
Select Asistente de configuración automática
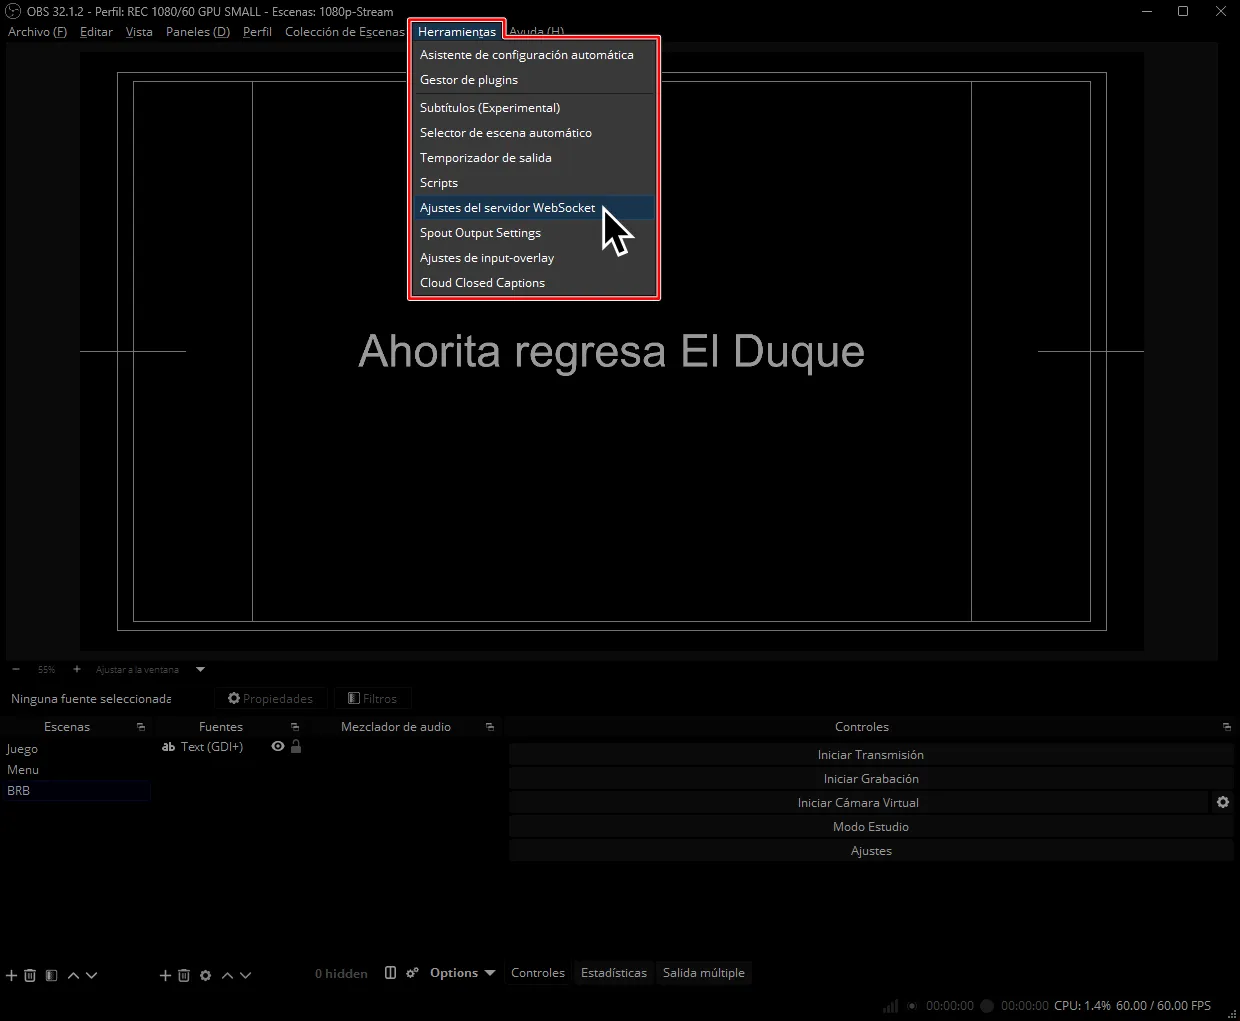[534, 55]
